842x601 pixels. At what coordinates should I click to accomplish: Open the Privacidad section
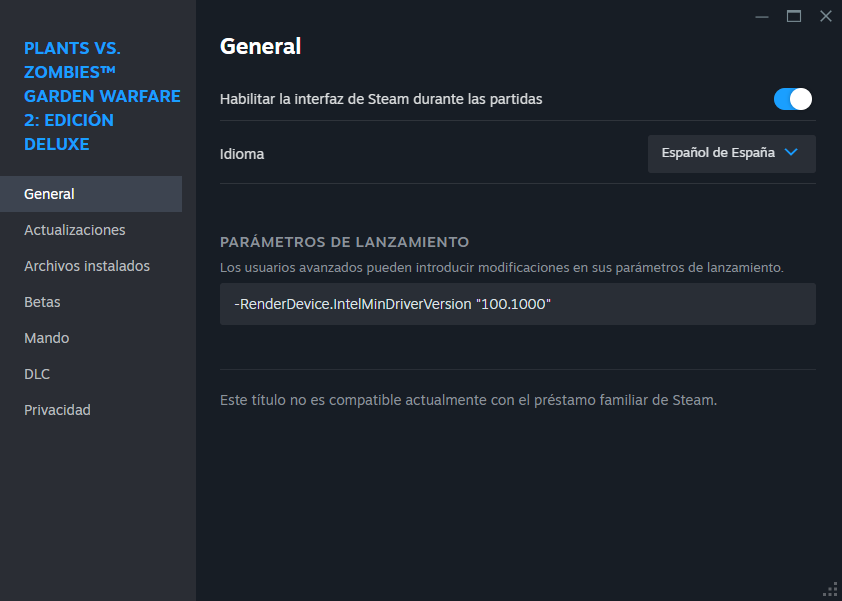[91, 410]
